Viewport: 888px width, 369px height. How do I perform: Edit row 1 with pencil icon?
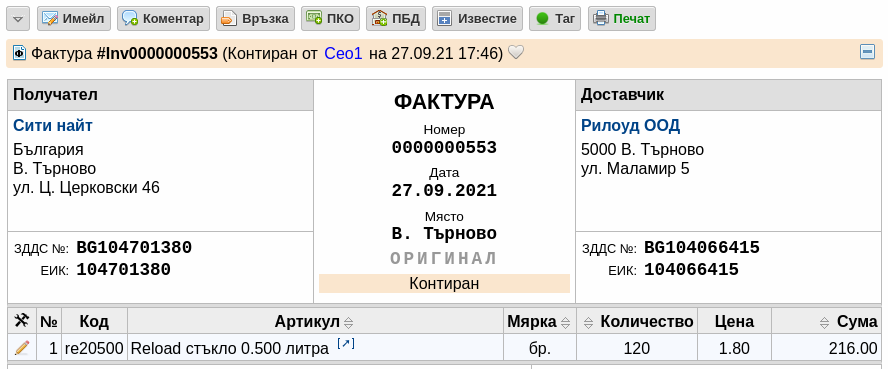click(x=22, y=347)
